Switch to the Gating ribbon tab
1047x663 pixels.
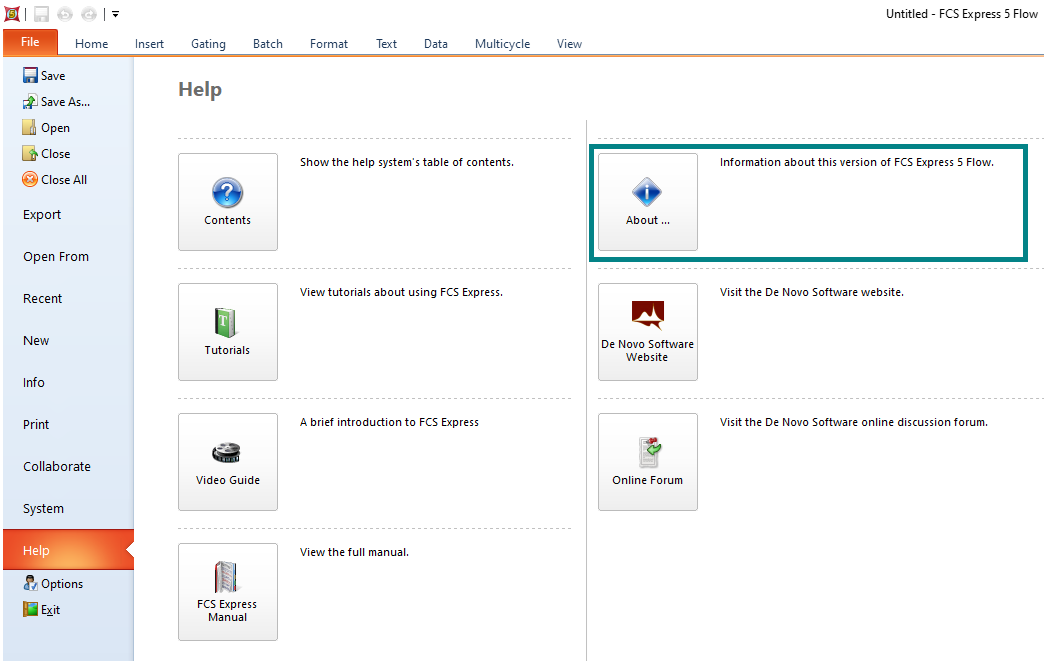pos(209,44)
